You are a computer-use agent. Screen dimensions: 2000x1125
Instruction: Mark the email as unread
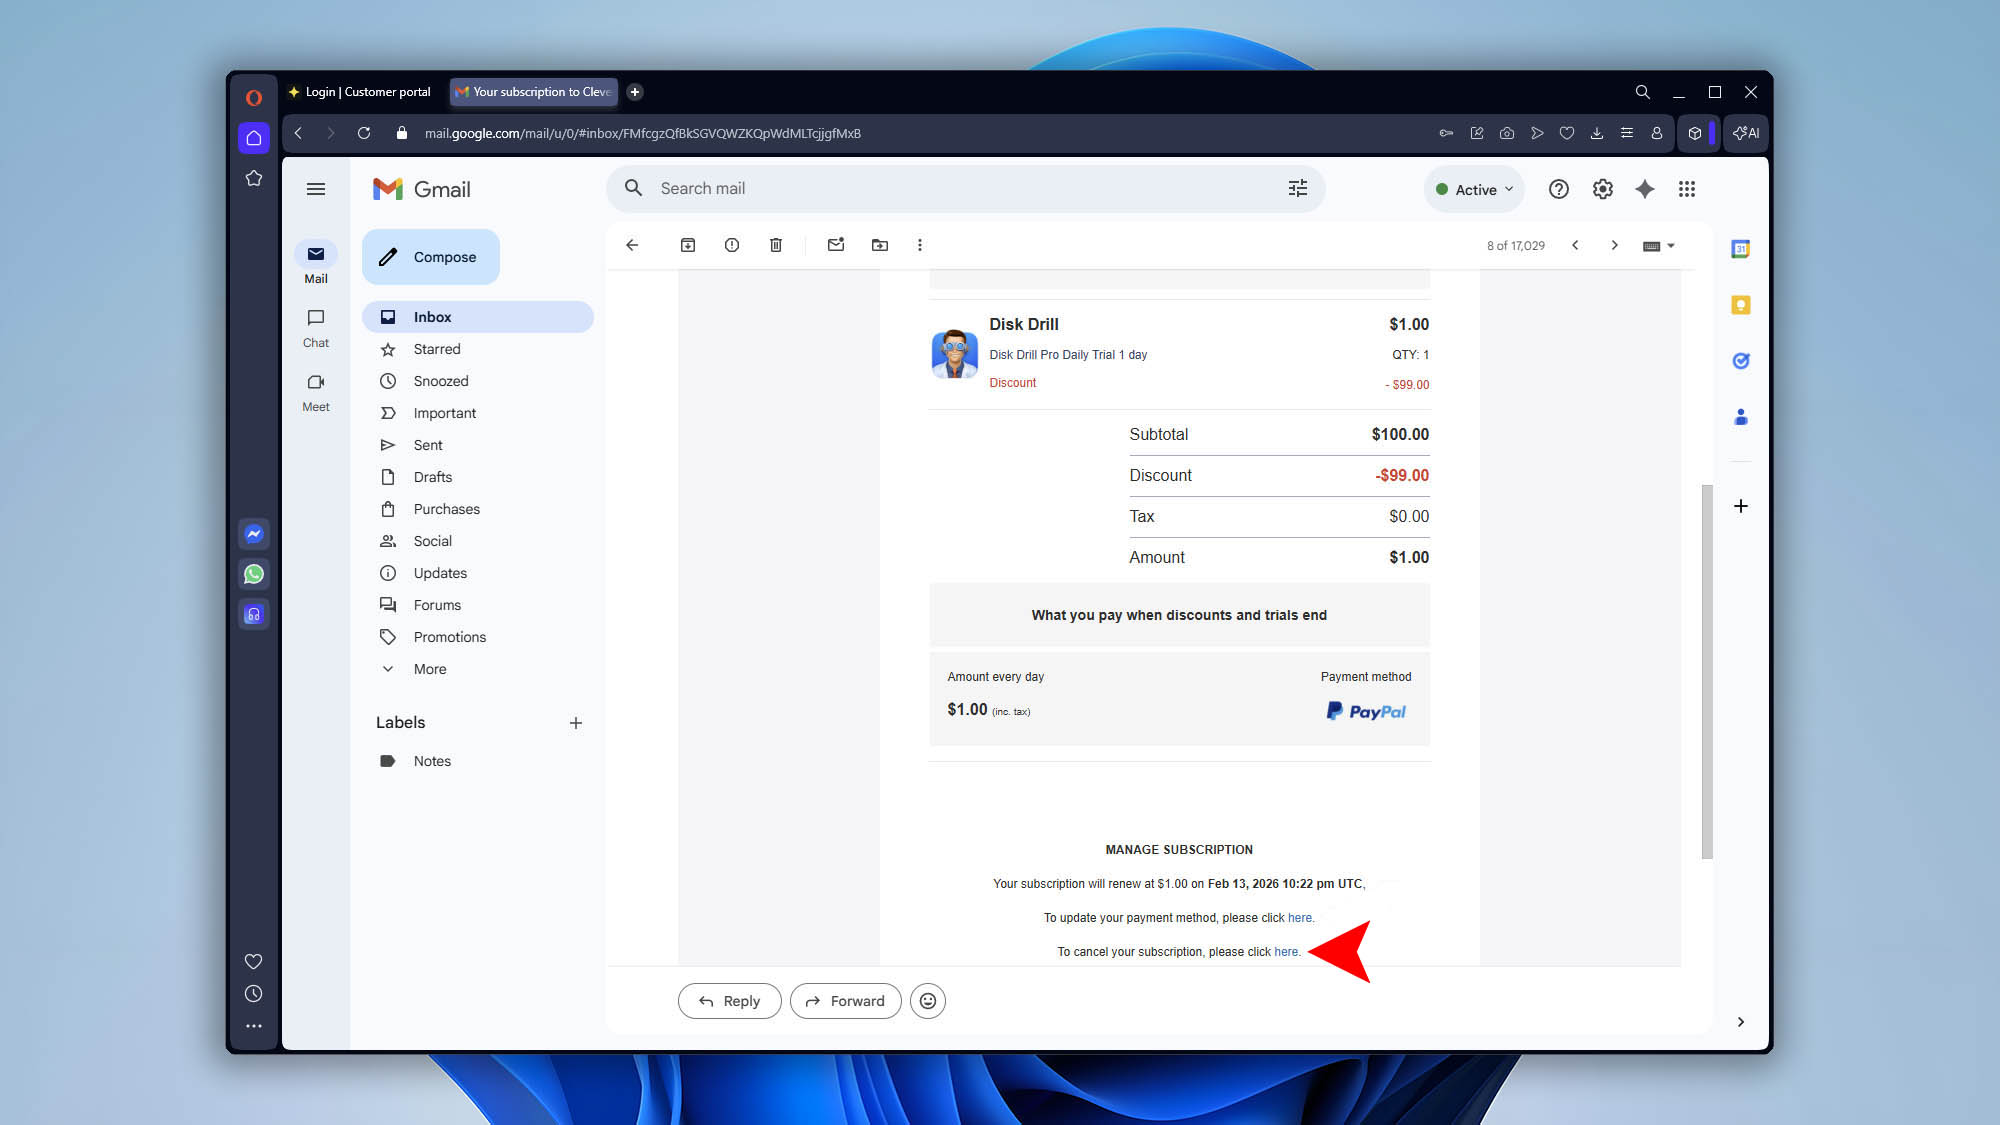[x=836, y=244]
